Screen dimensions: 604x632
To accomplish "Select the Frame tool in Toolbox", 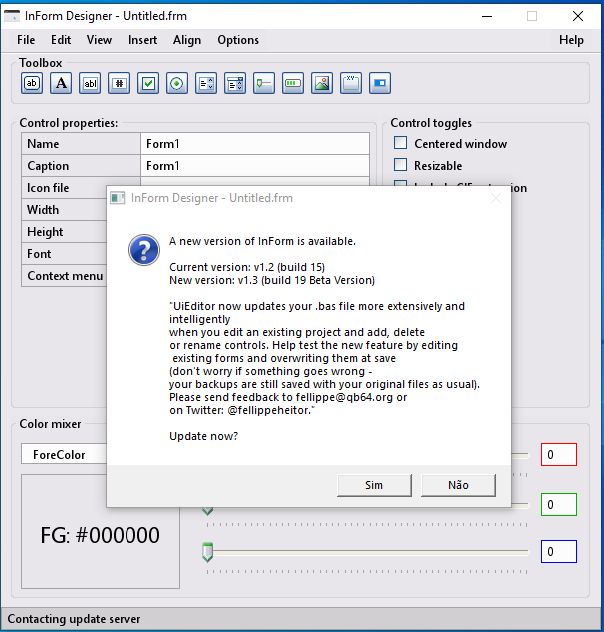I will 351,83.
